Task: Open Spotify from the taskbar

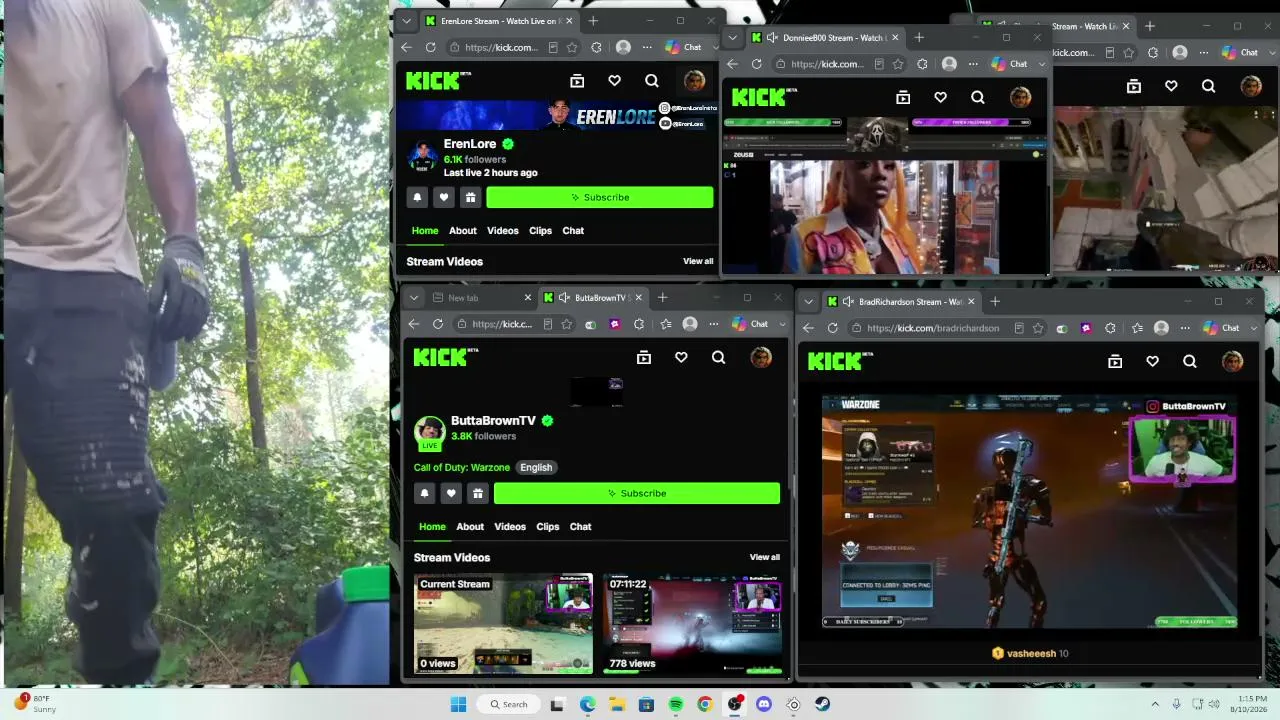Action: coord(675,704)
